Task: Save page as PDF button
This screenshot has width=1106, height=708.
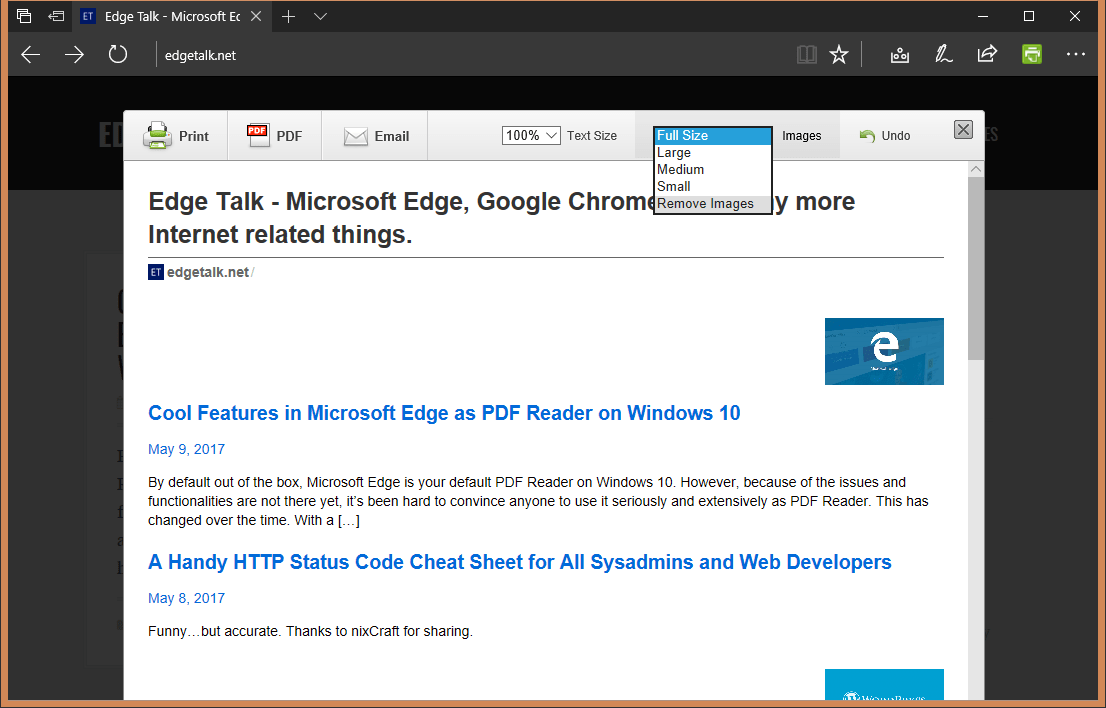Action: click(x=274, y=135)
